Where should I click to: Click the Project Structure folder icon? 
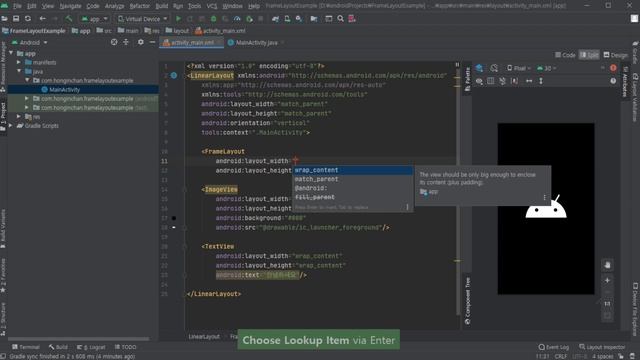click(314, 19)
